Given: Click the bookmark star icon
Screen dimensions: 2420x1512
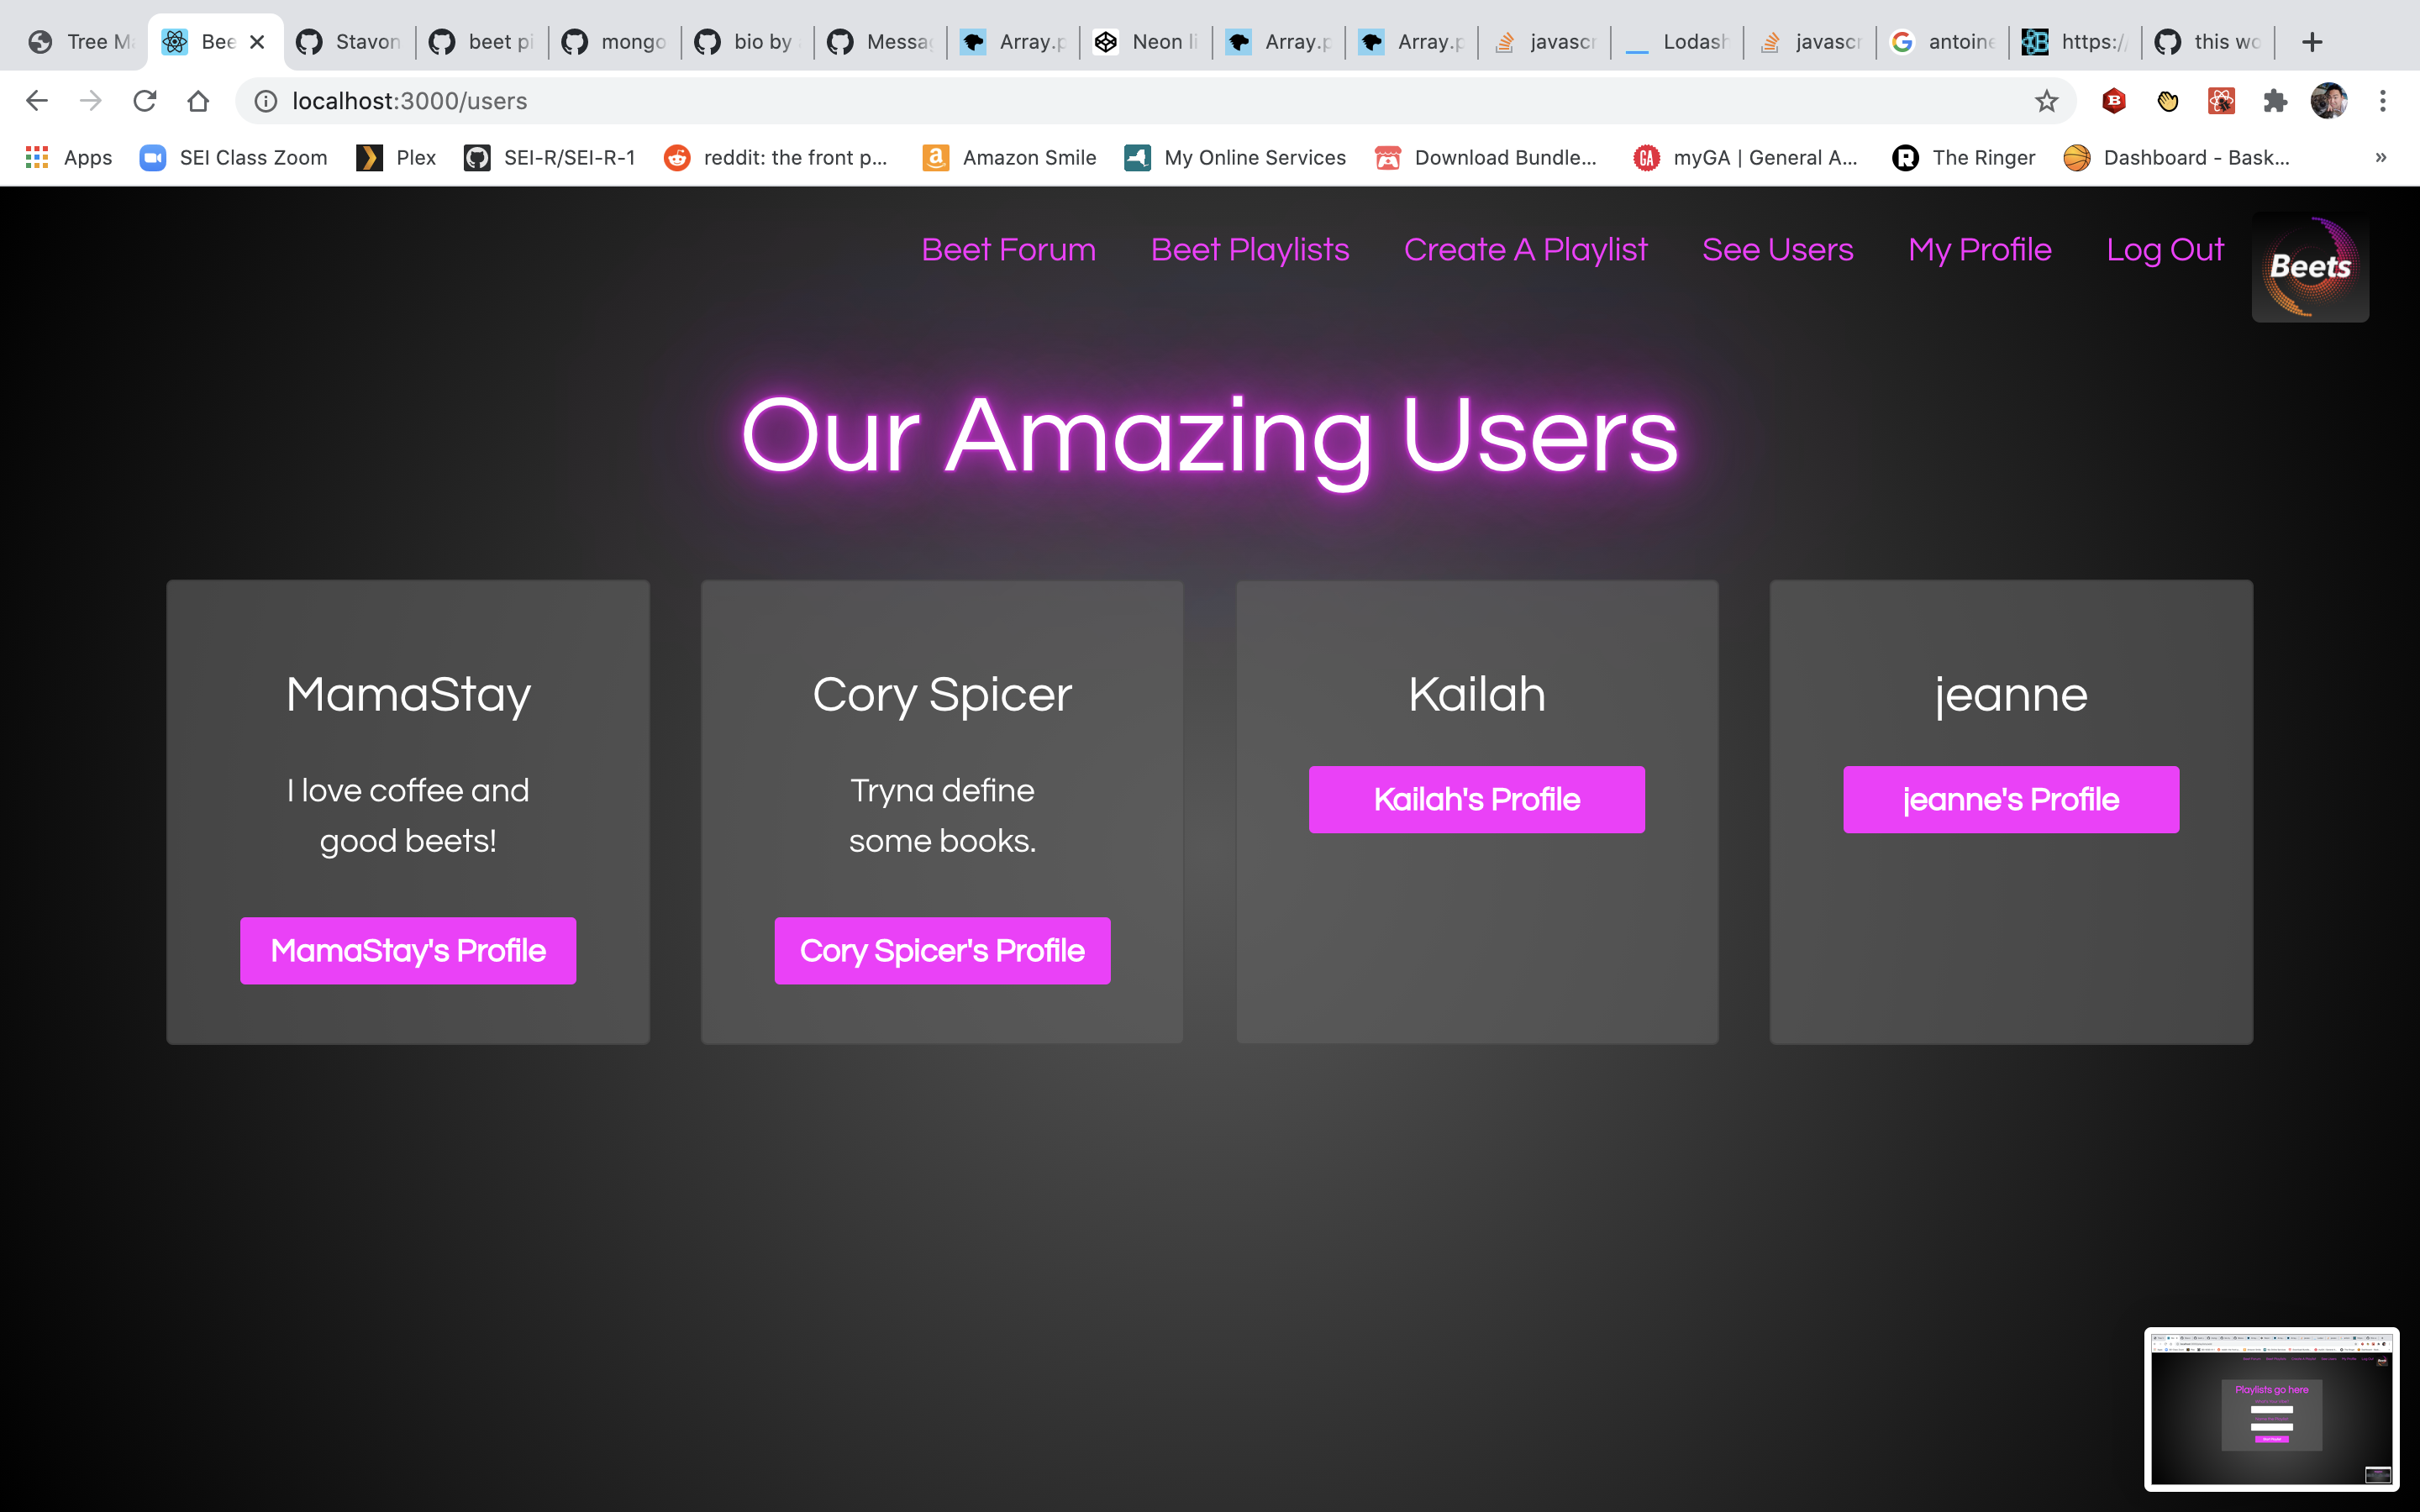Looking at the screenshot, I should 2049,99.
